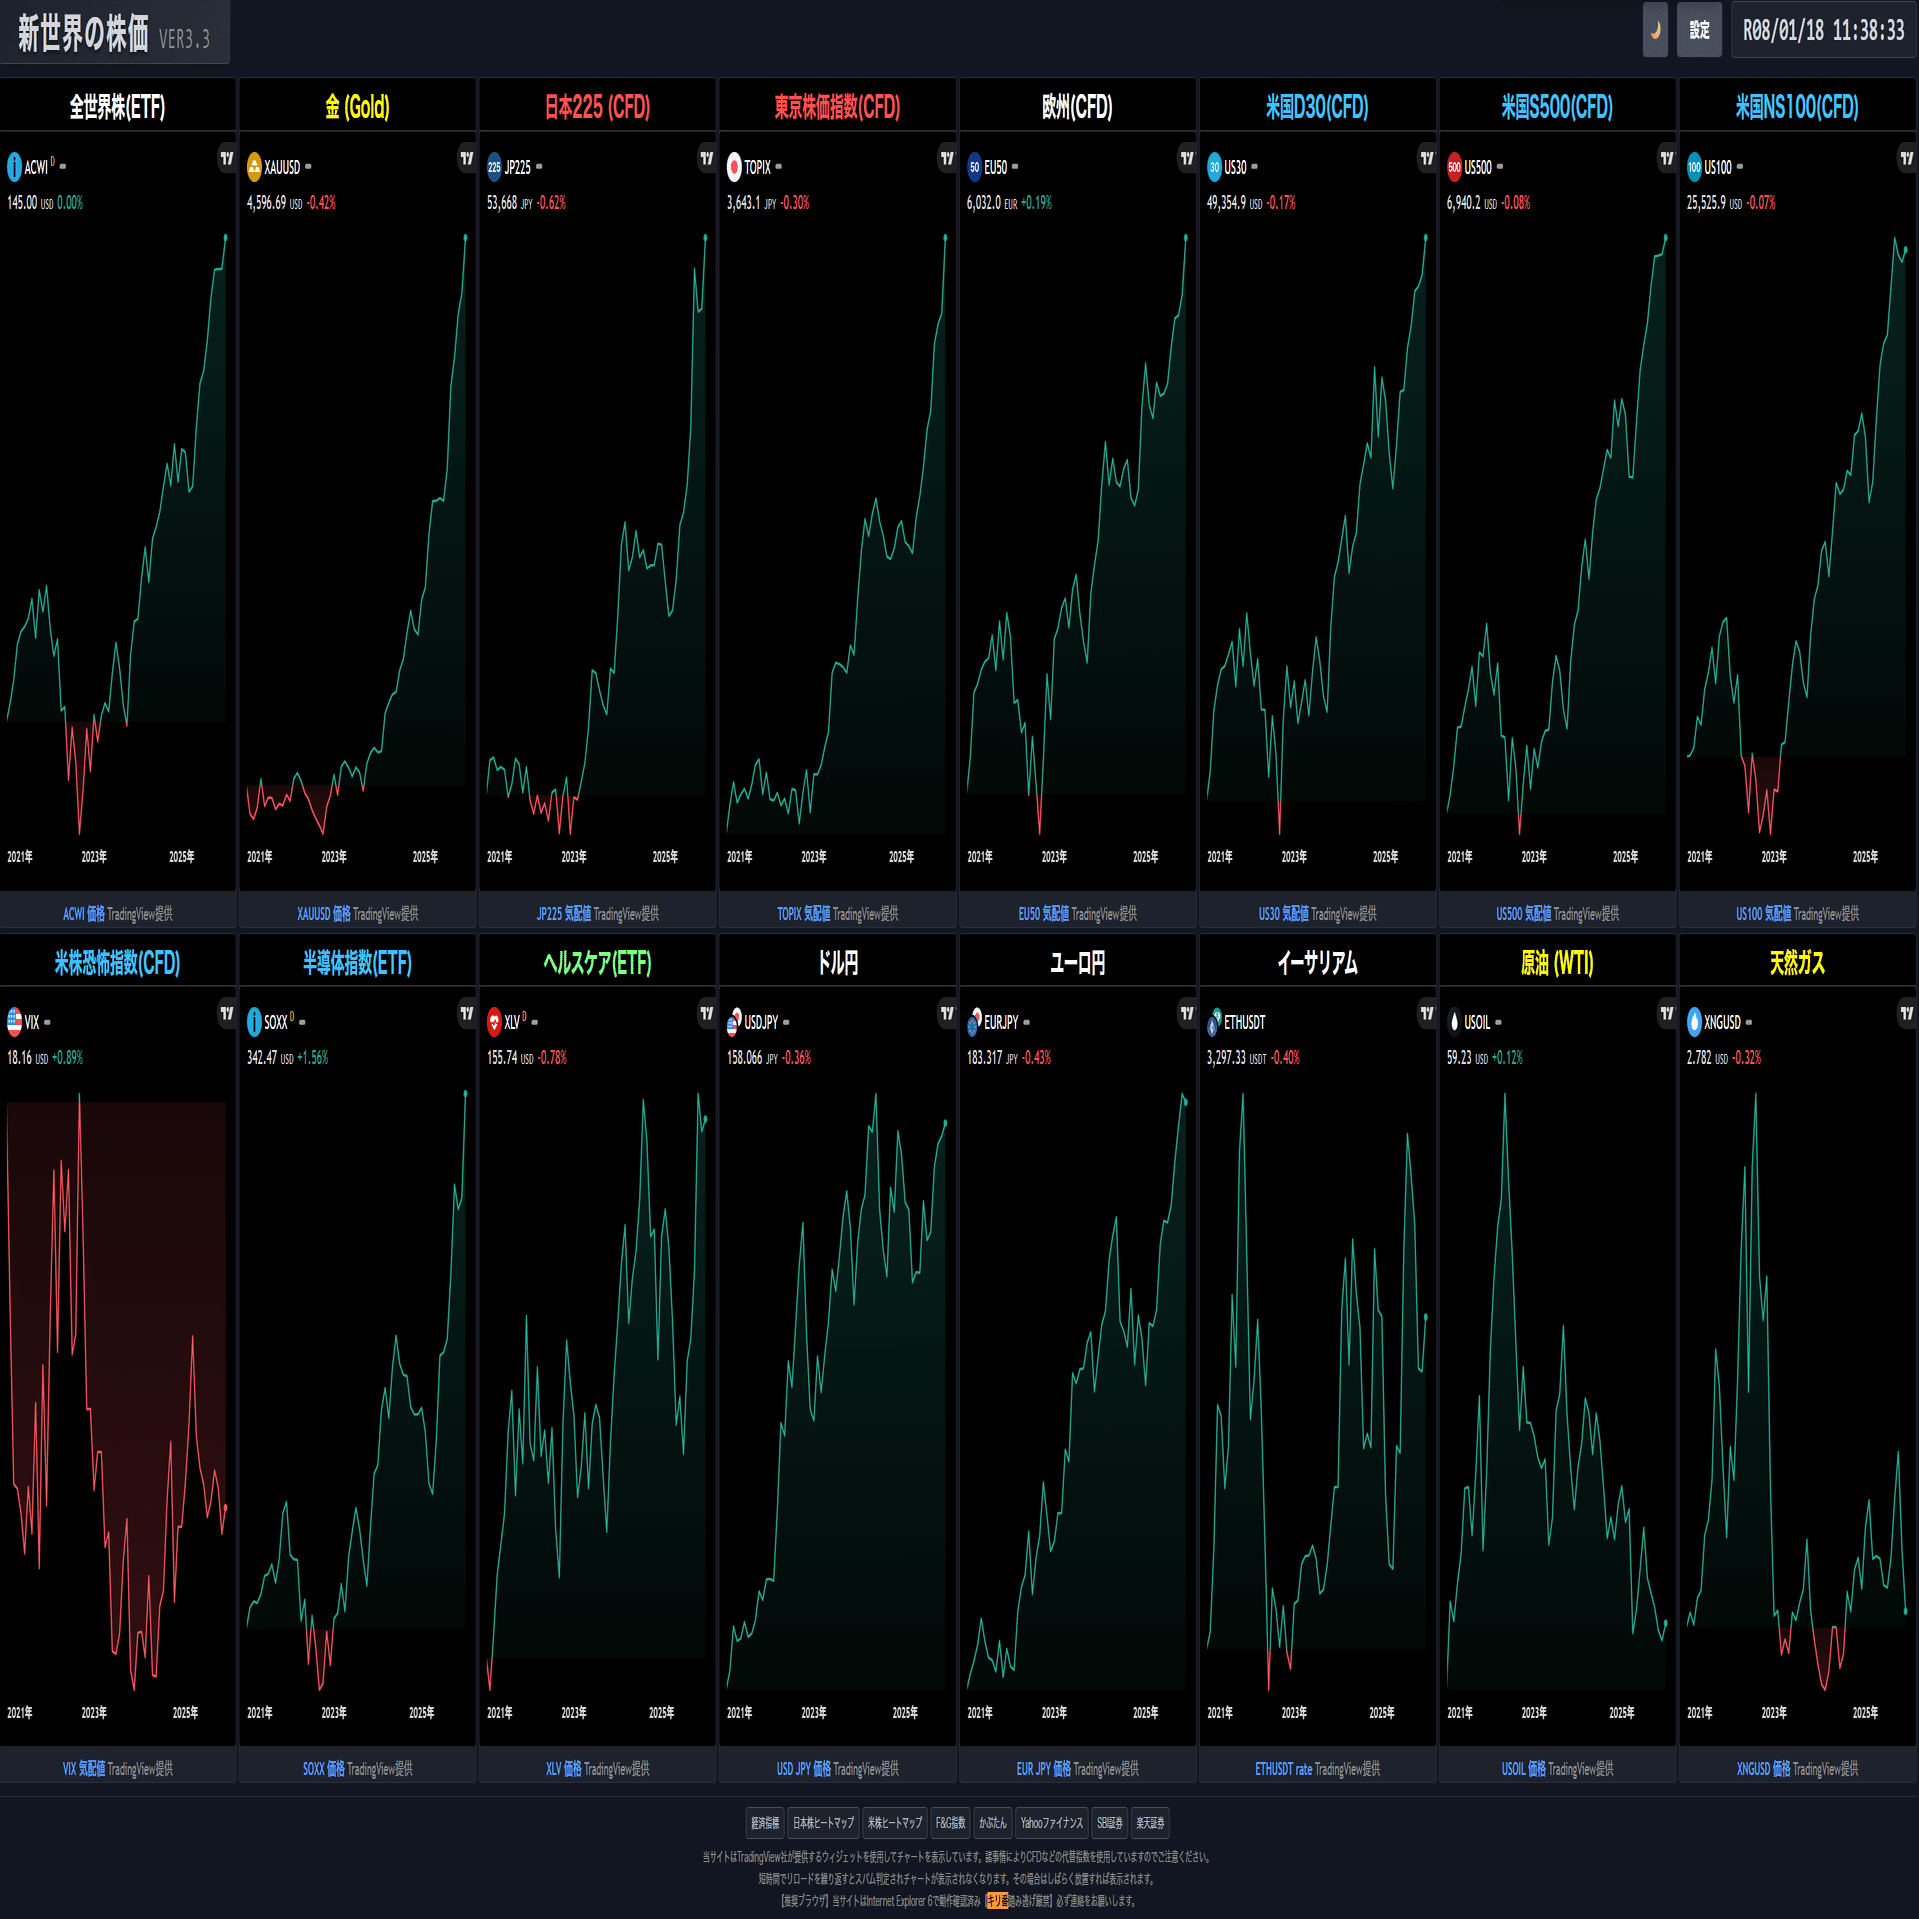The height and width of the screenshot is (1919, 1919).
Task: Click the gold XAUUSD symbol logo
Action: (x=254, y=167)
